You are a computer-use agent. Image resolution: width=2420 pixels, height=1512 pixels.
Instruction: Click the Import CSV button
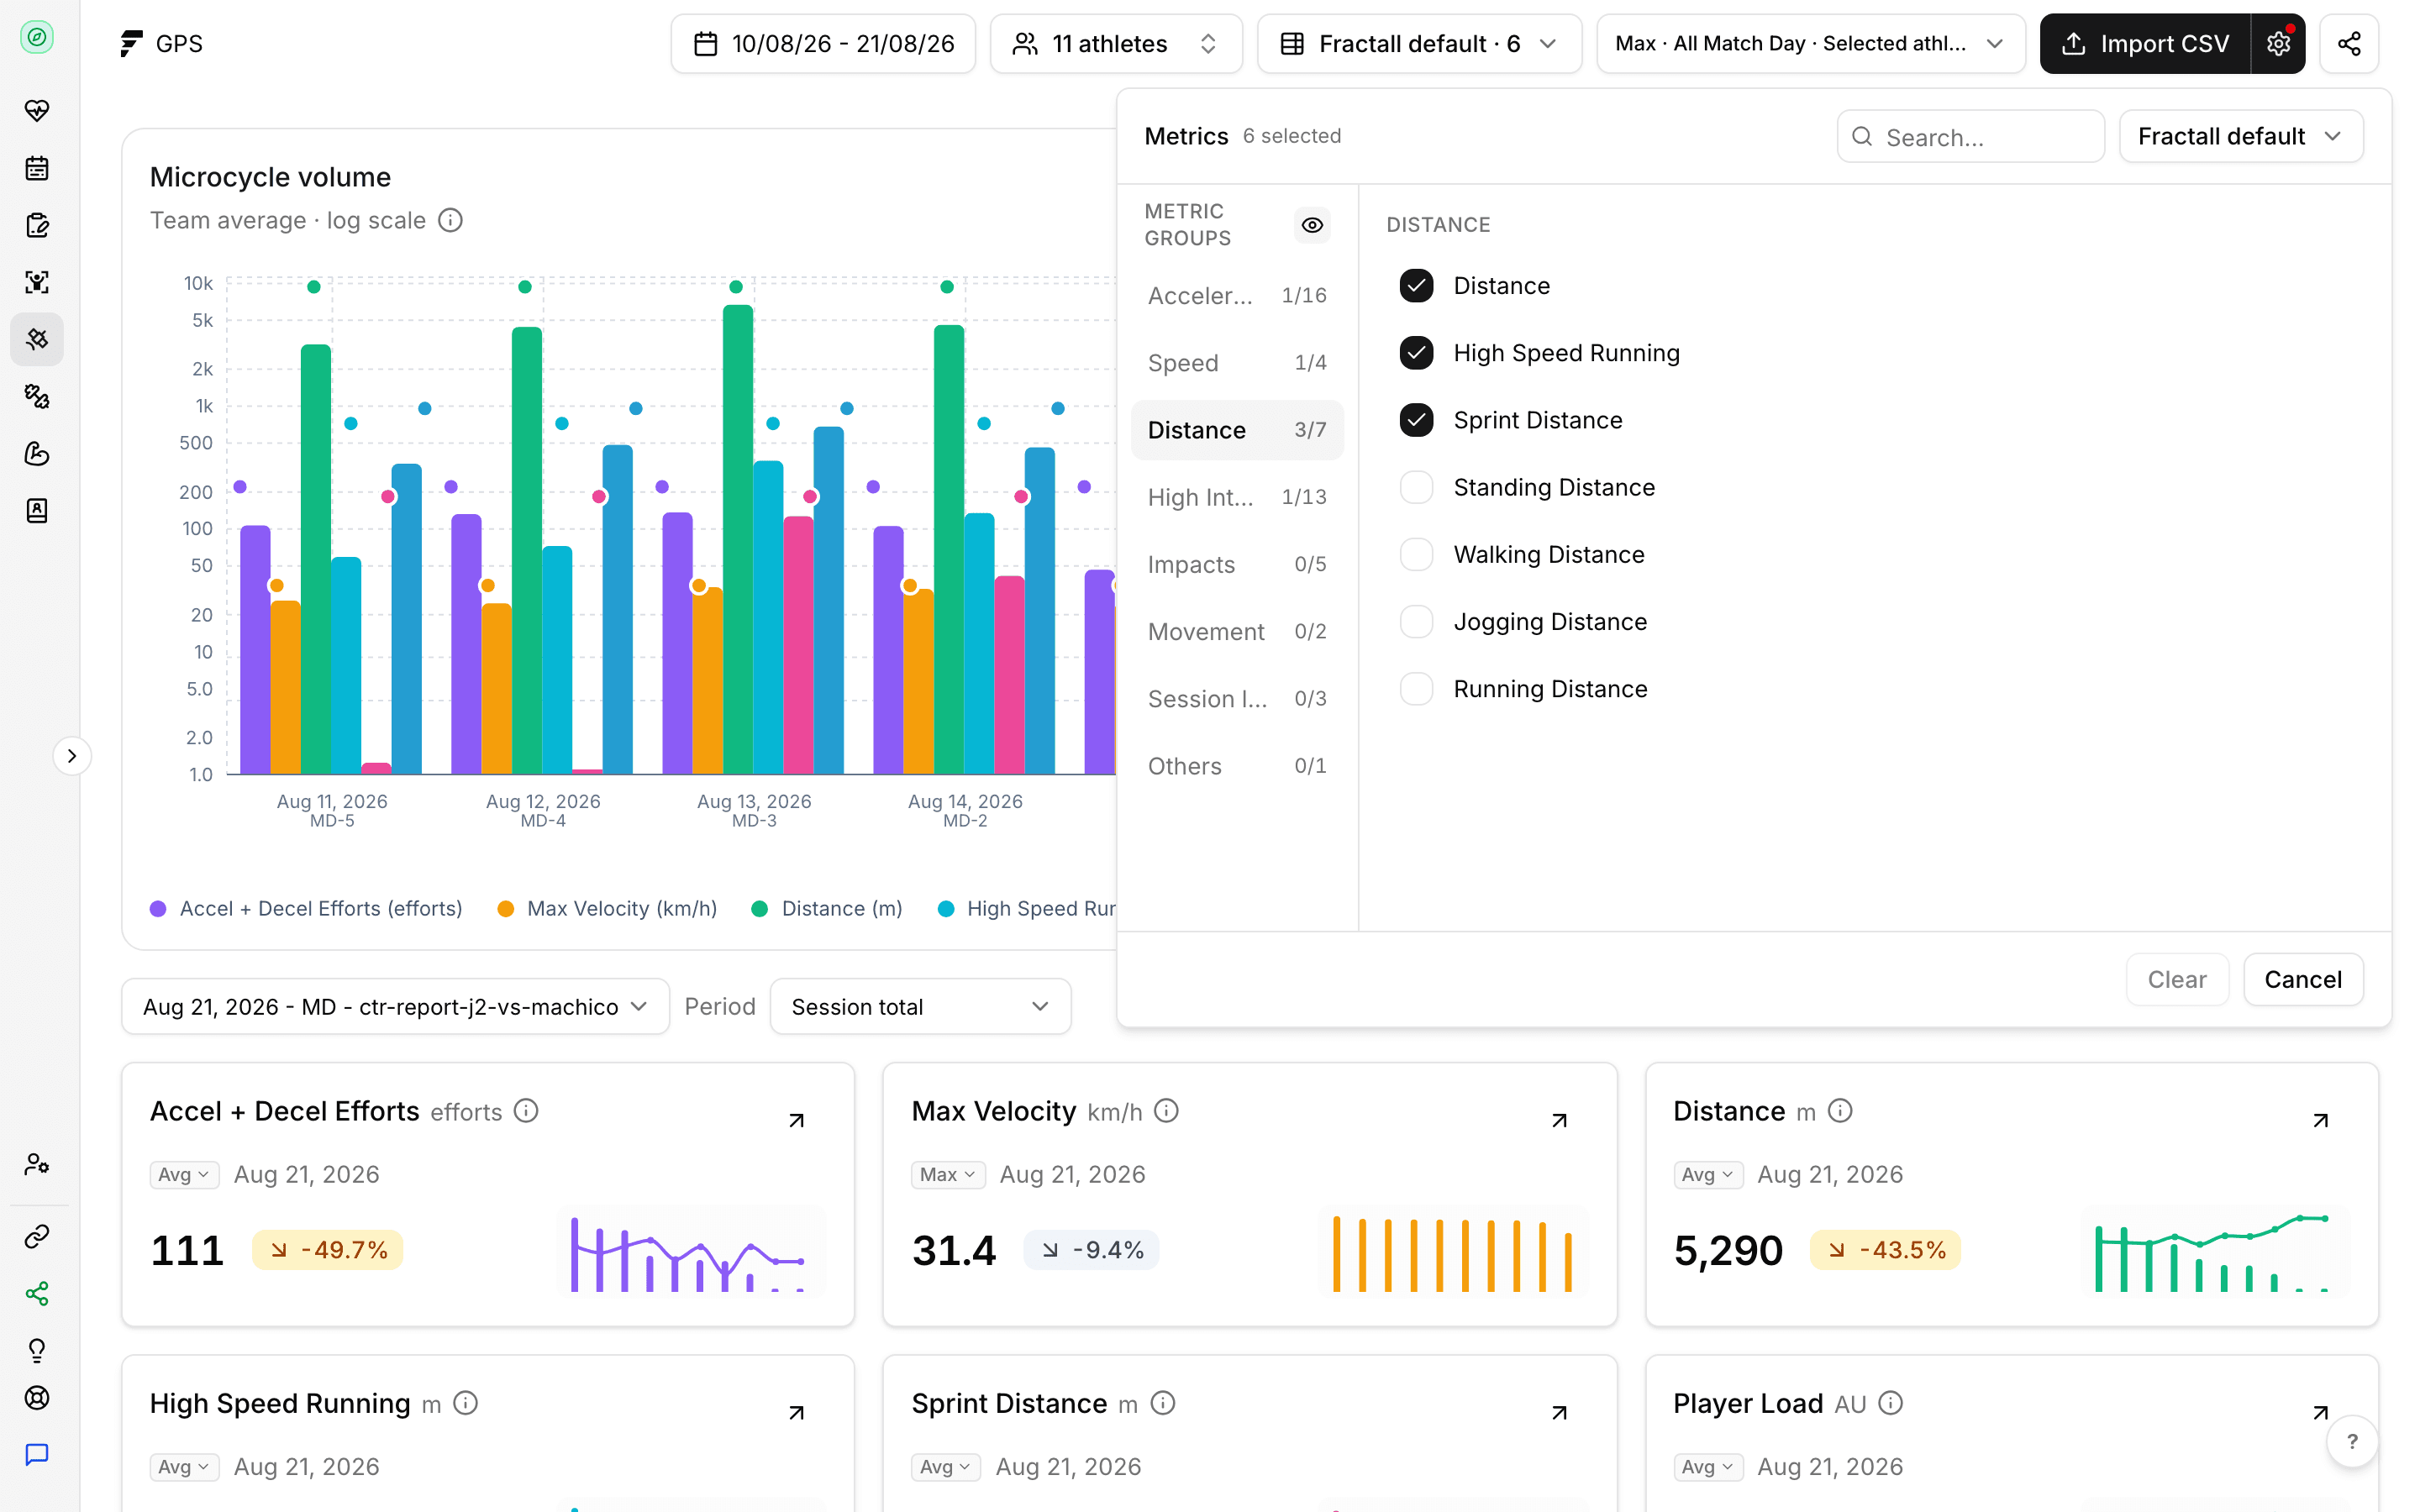tap(2145, 44)
